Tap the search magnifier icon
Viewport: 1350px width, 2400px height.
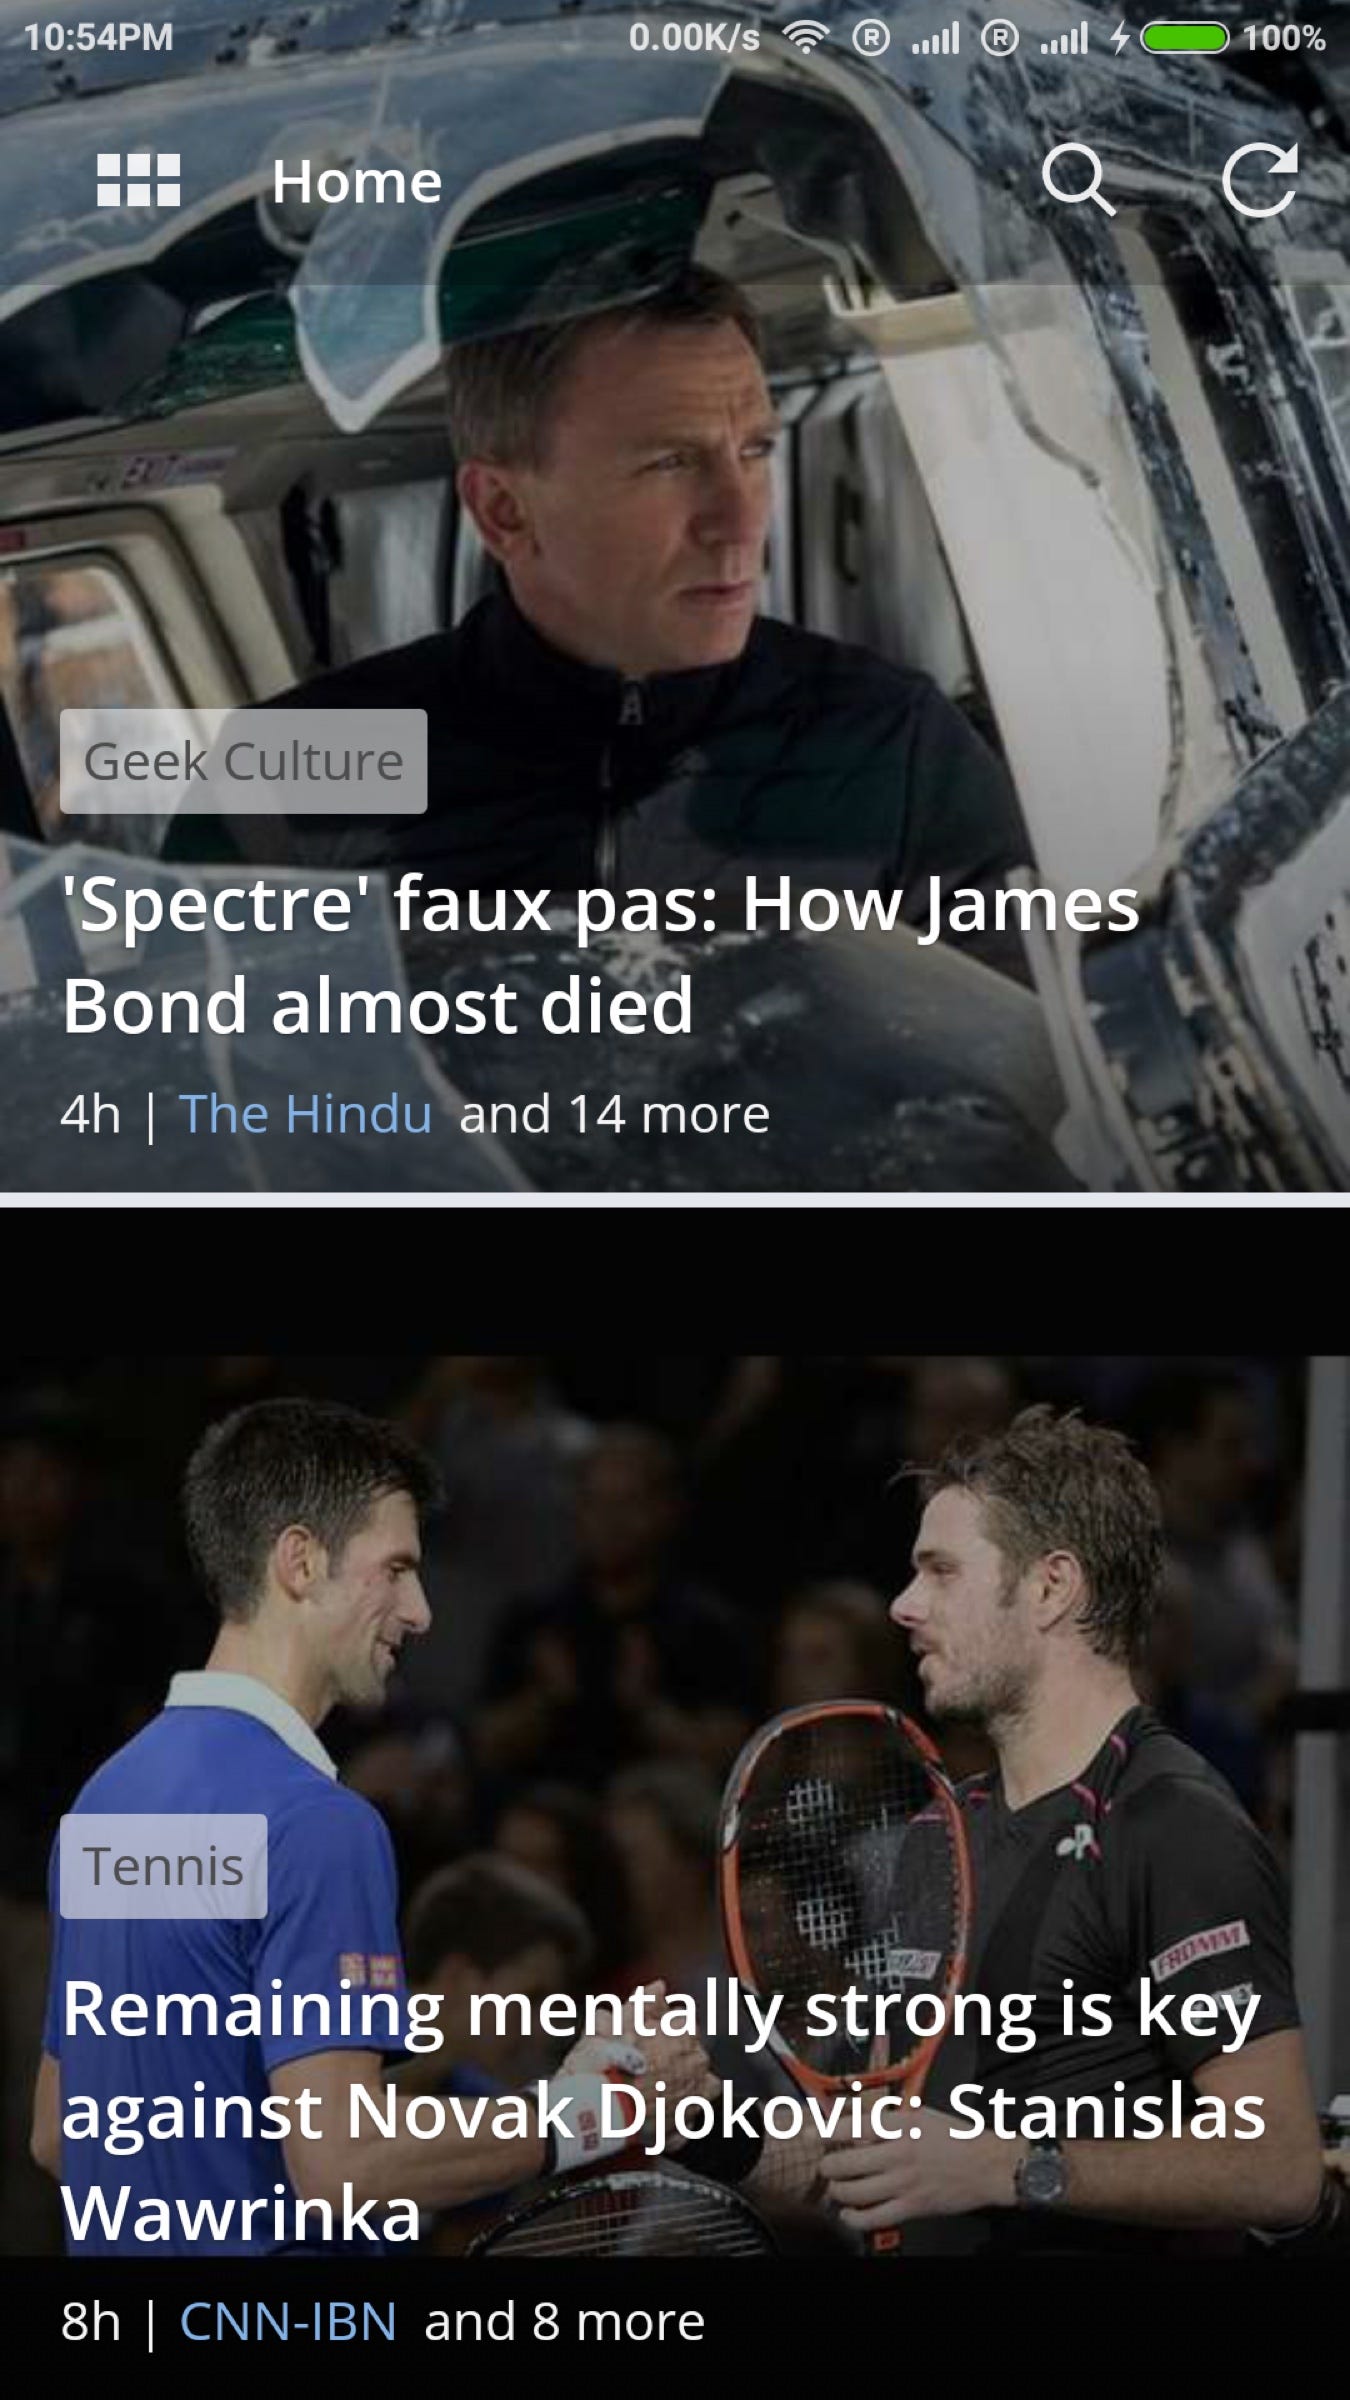[1078, 181]
